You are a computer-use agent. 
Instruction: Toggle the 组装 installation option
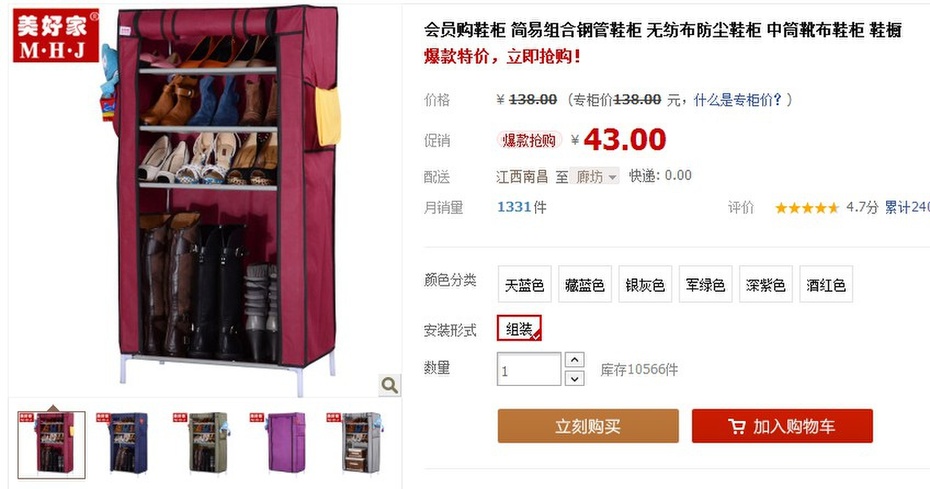pos(520,328)
